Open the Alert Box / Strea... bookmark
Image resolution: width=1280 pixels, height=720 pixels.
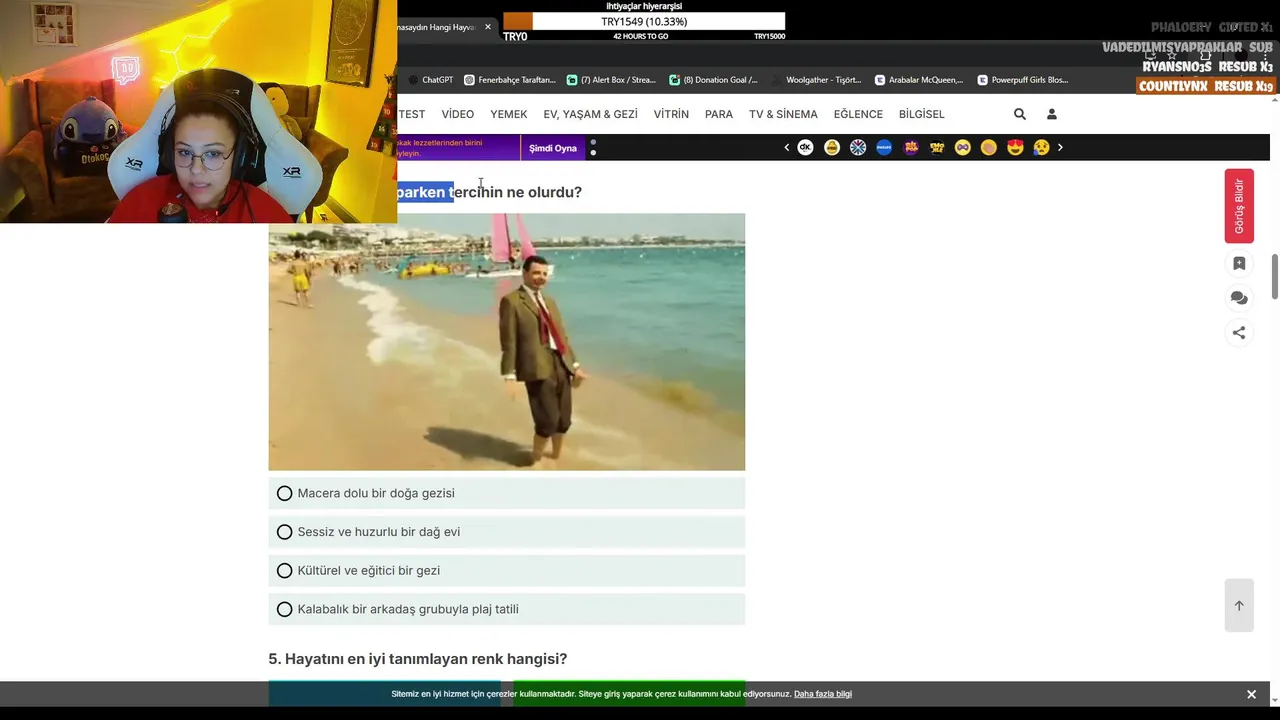pos(611,80)
